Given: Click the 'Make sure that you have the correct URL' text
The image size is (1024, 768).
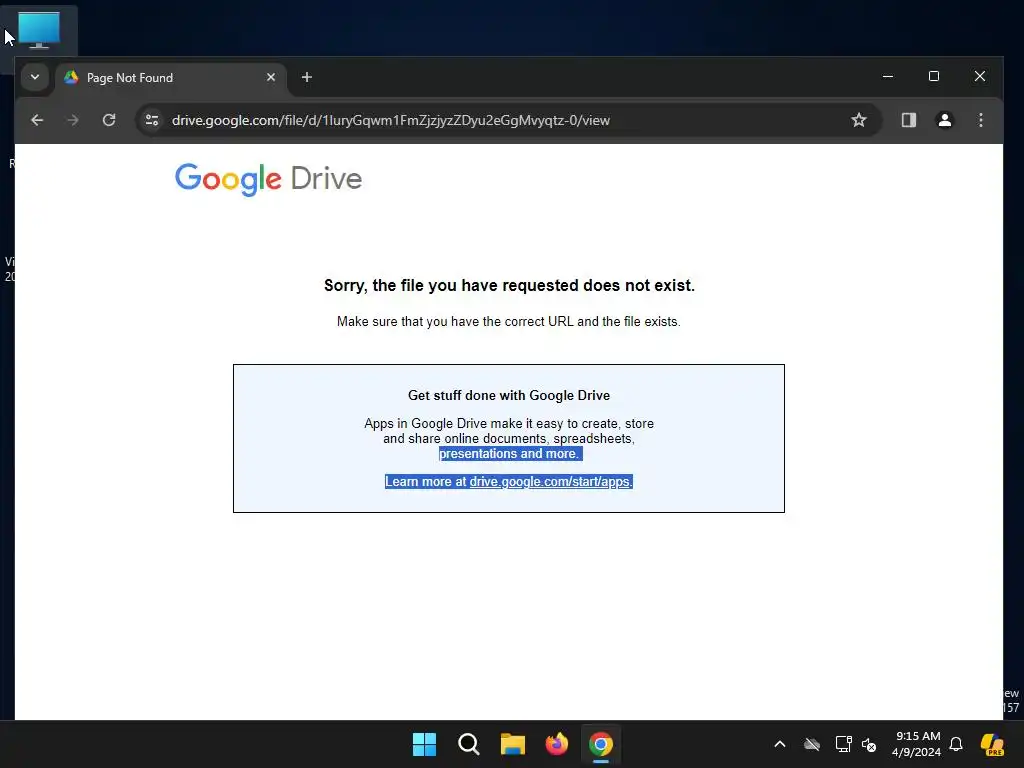Looking at the screenshot, I should 509,321.
